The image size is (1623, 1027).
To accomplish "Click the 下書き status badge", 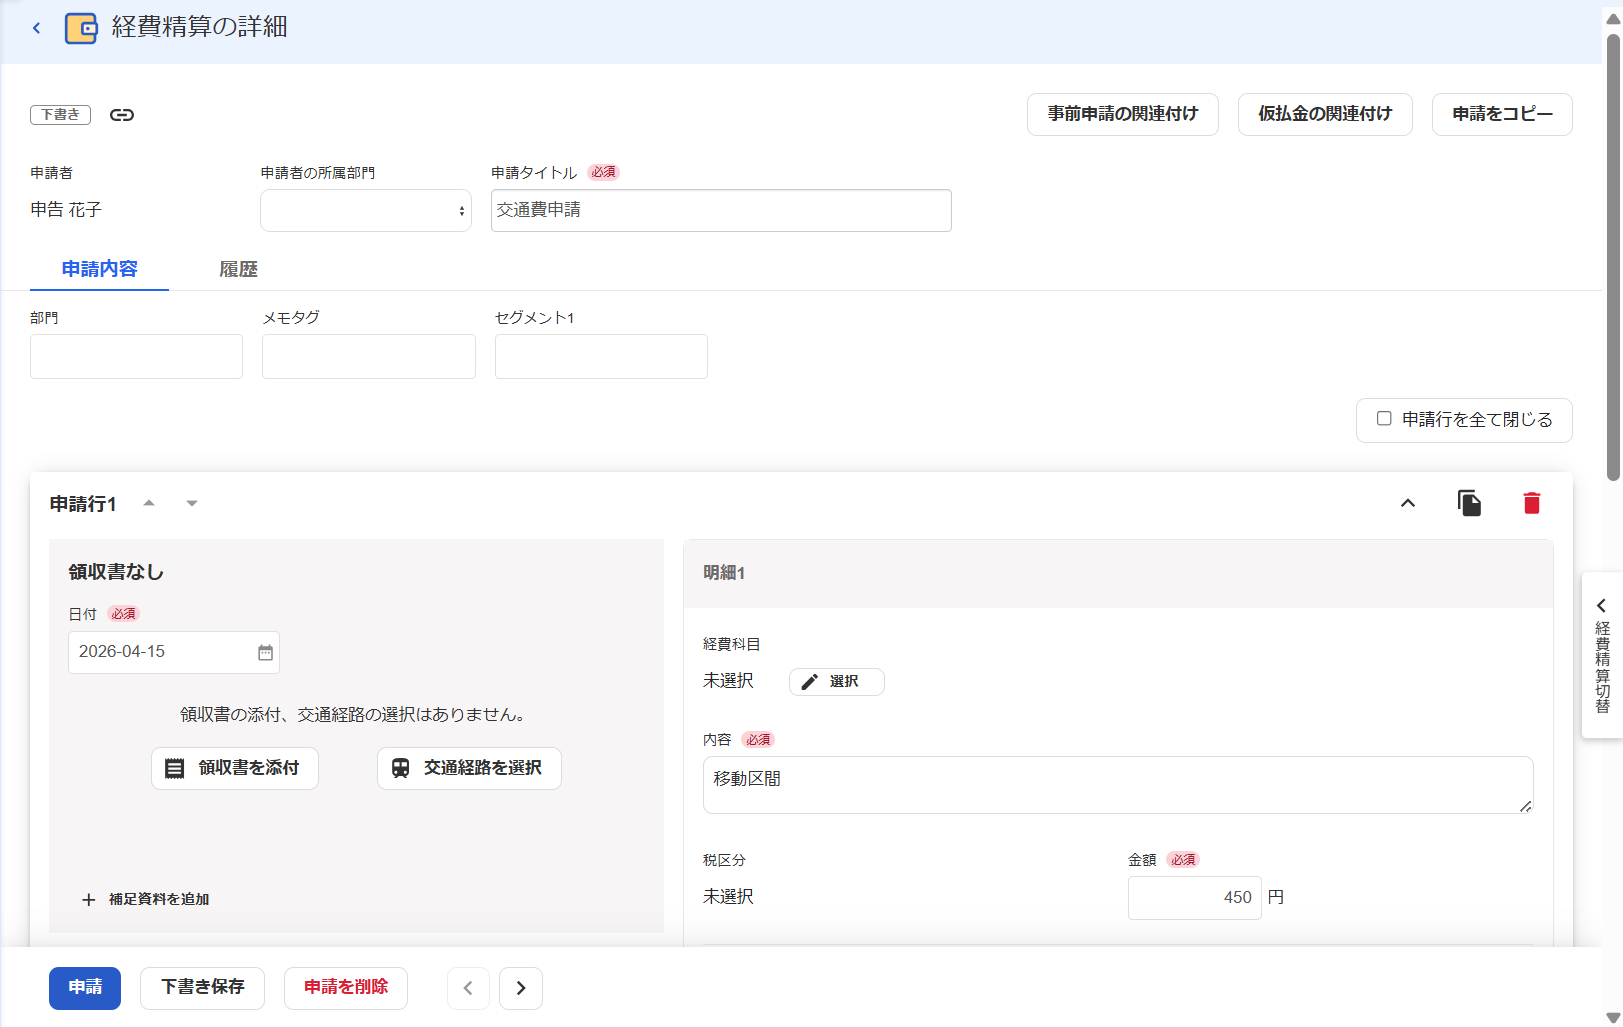I will click(x=60, y=115).
